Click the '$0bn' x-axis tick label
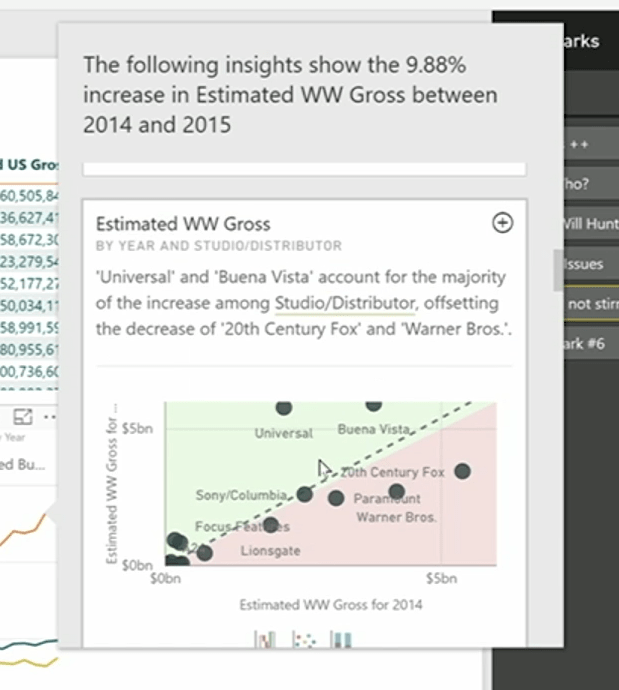Screen dimensions: 619x690 coord(165,578)
